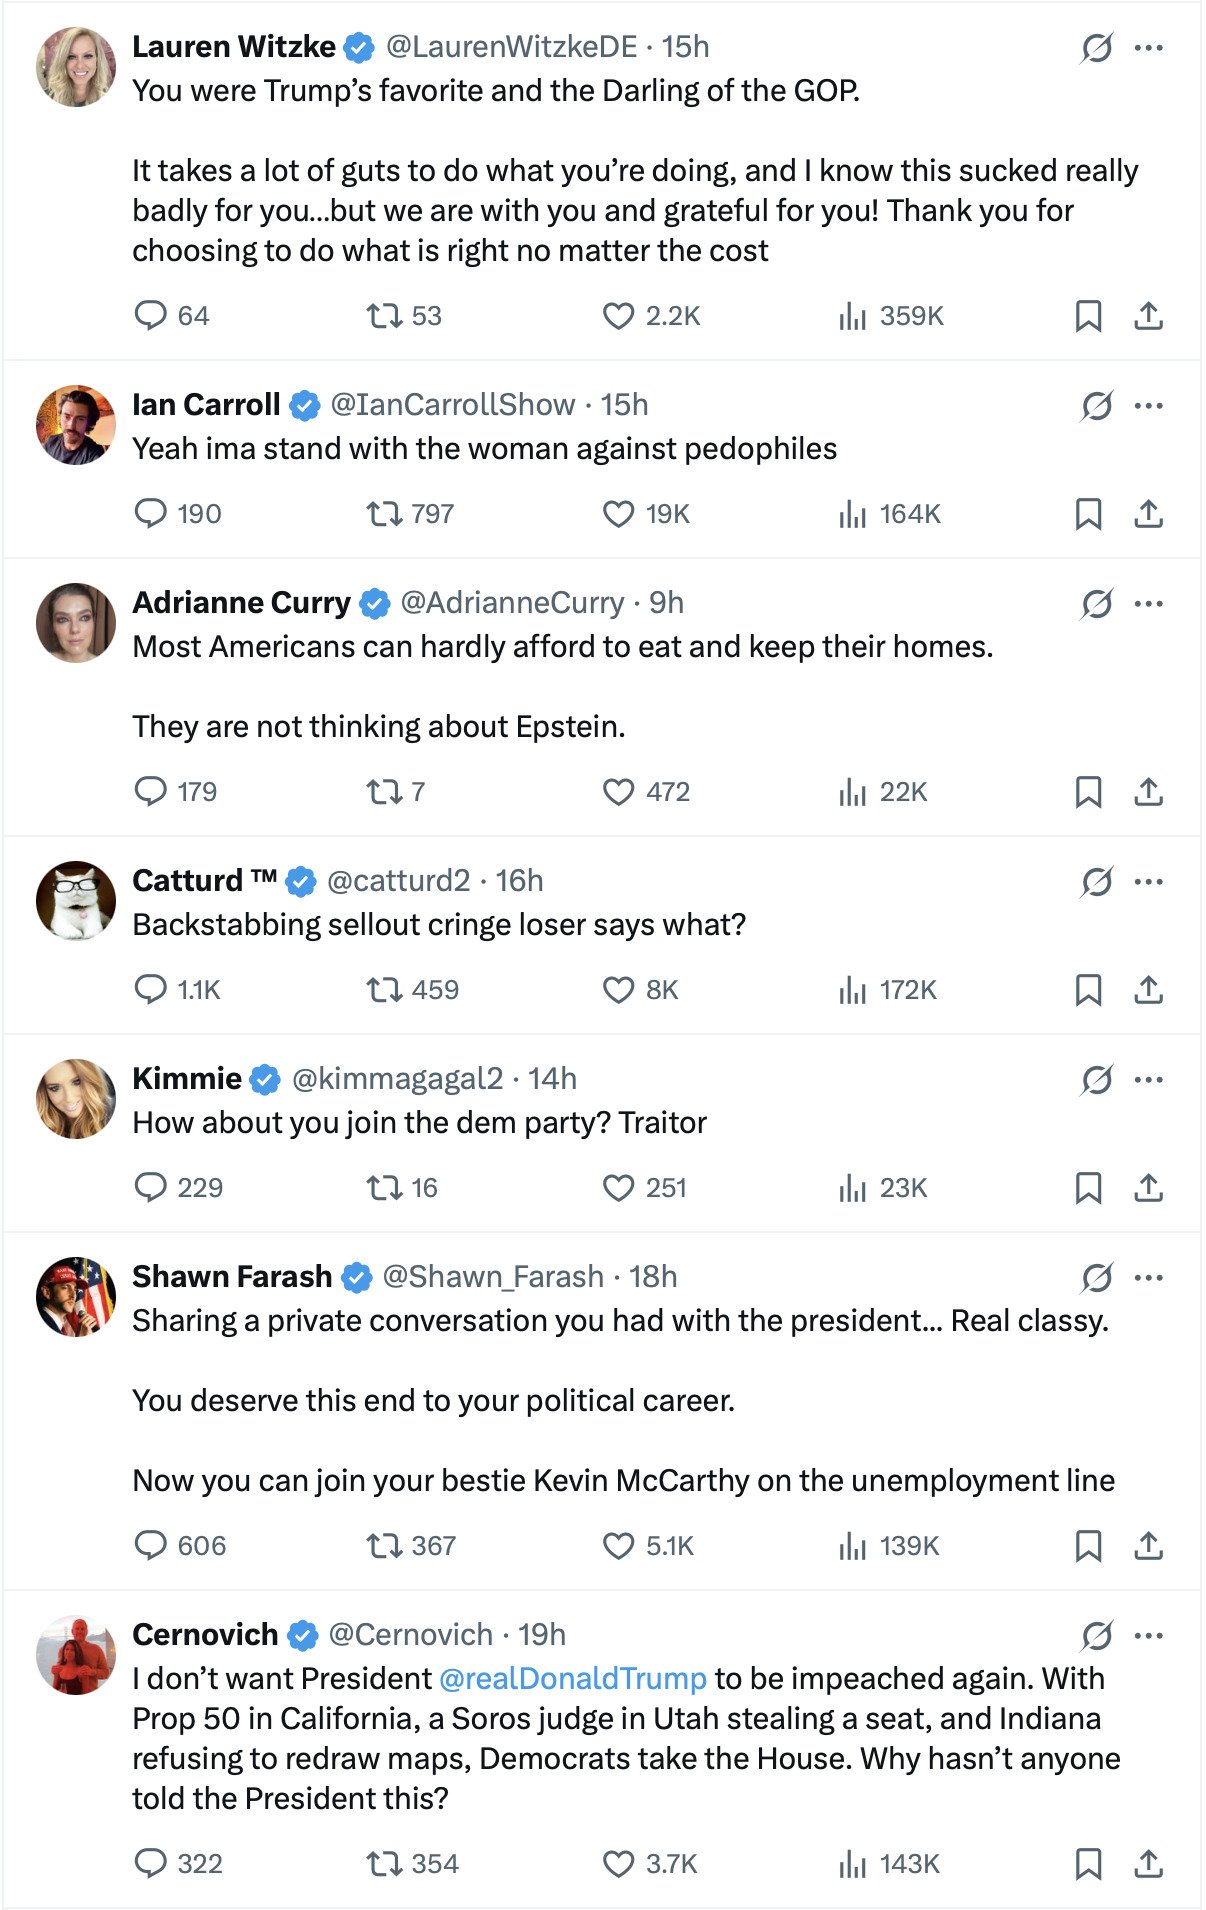Screen dimensions: 1206x1910
Task: Reply to Lauren Witzke's tweet
Action: tap(150, 316)
